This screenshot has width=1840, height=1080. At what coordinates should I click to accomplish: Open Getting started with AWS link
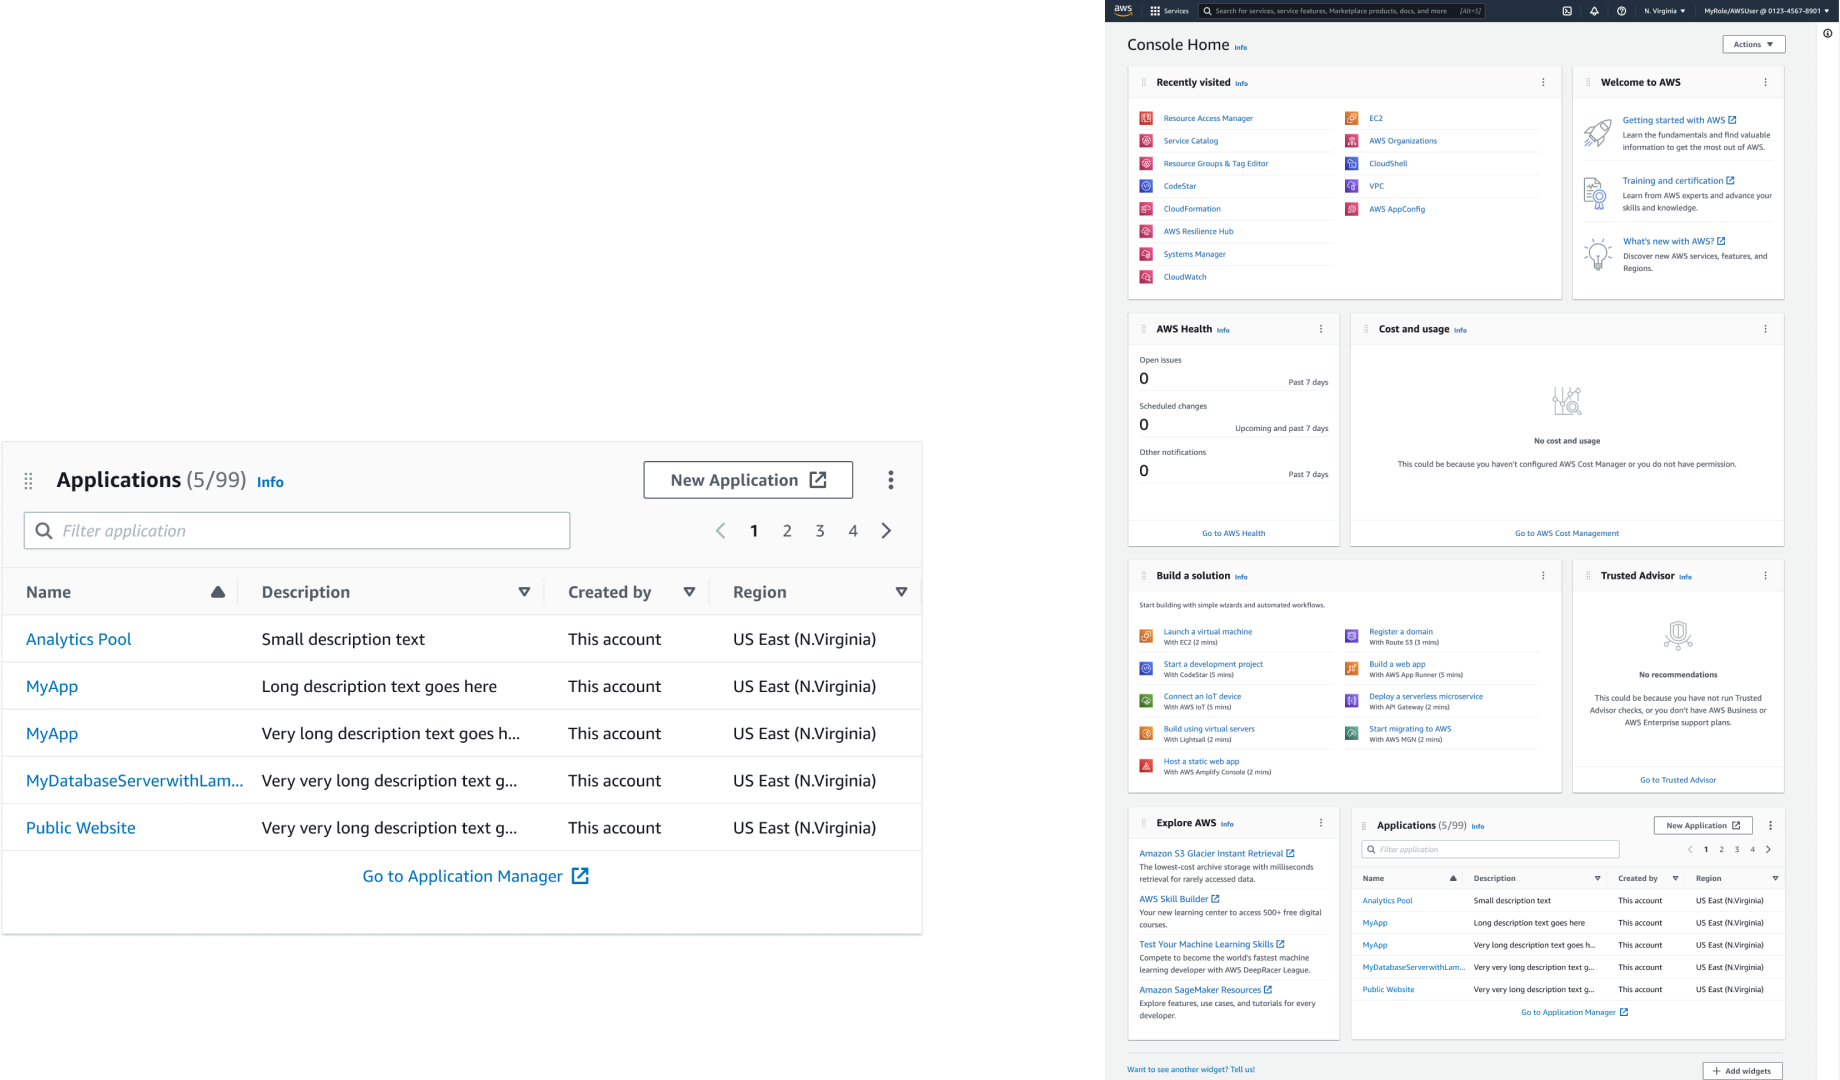click(1679, 120)
